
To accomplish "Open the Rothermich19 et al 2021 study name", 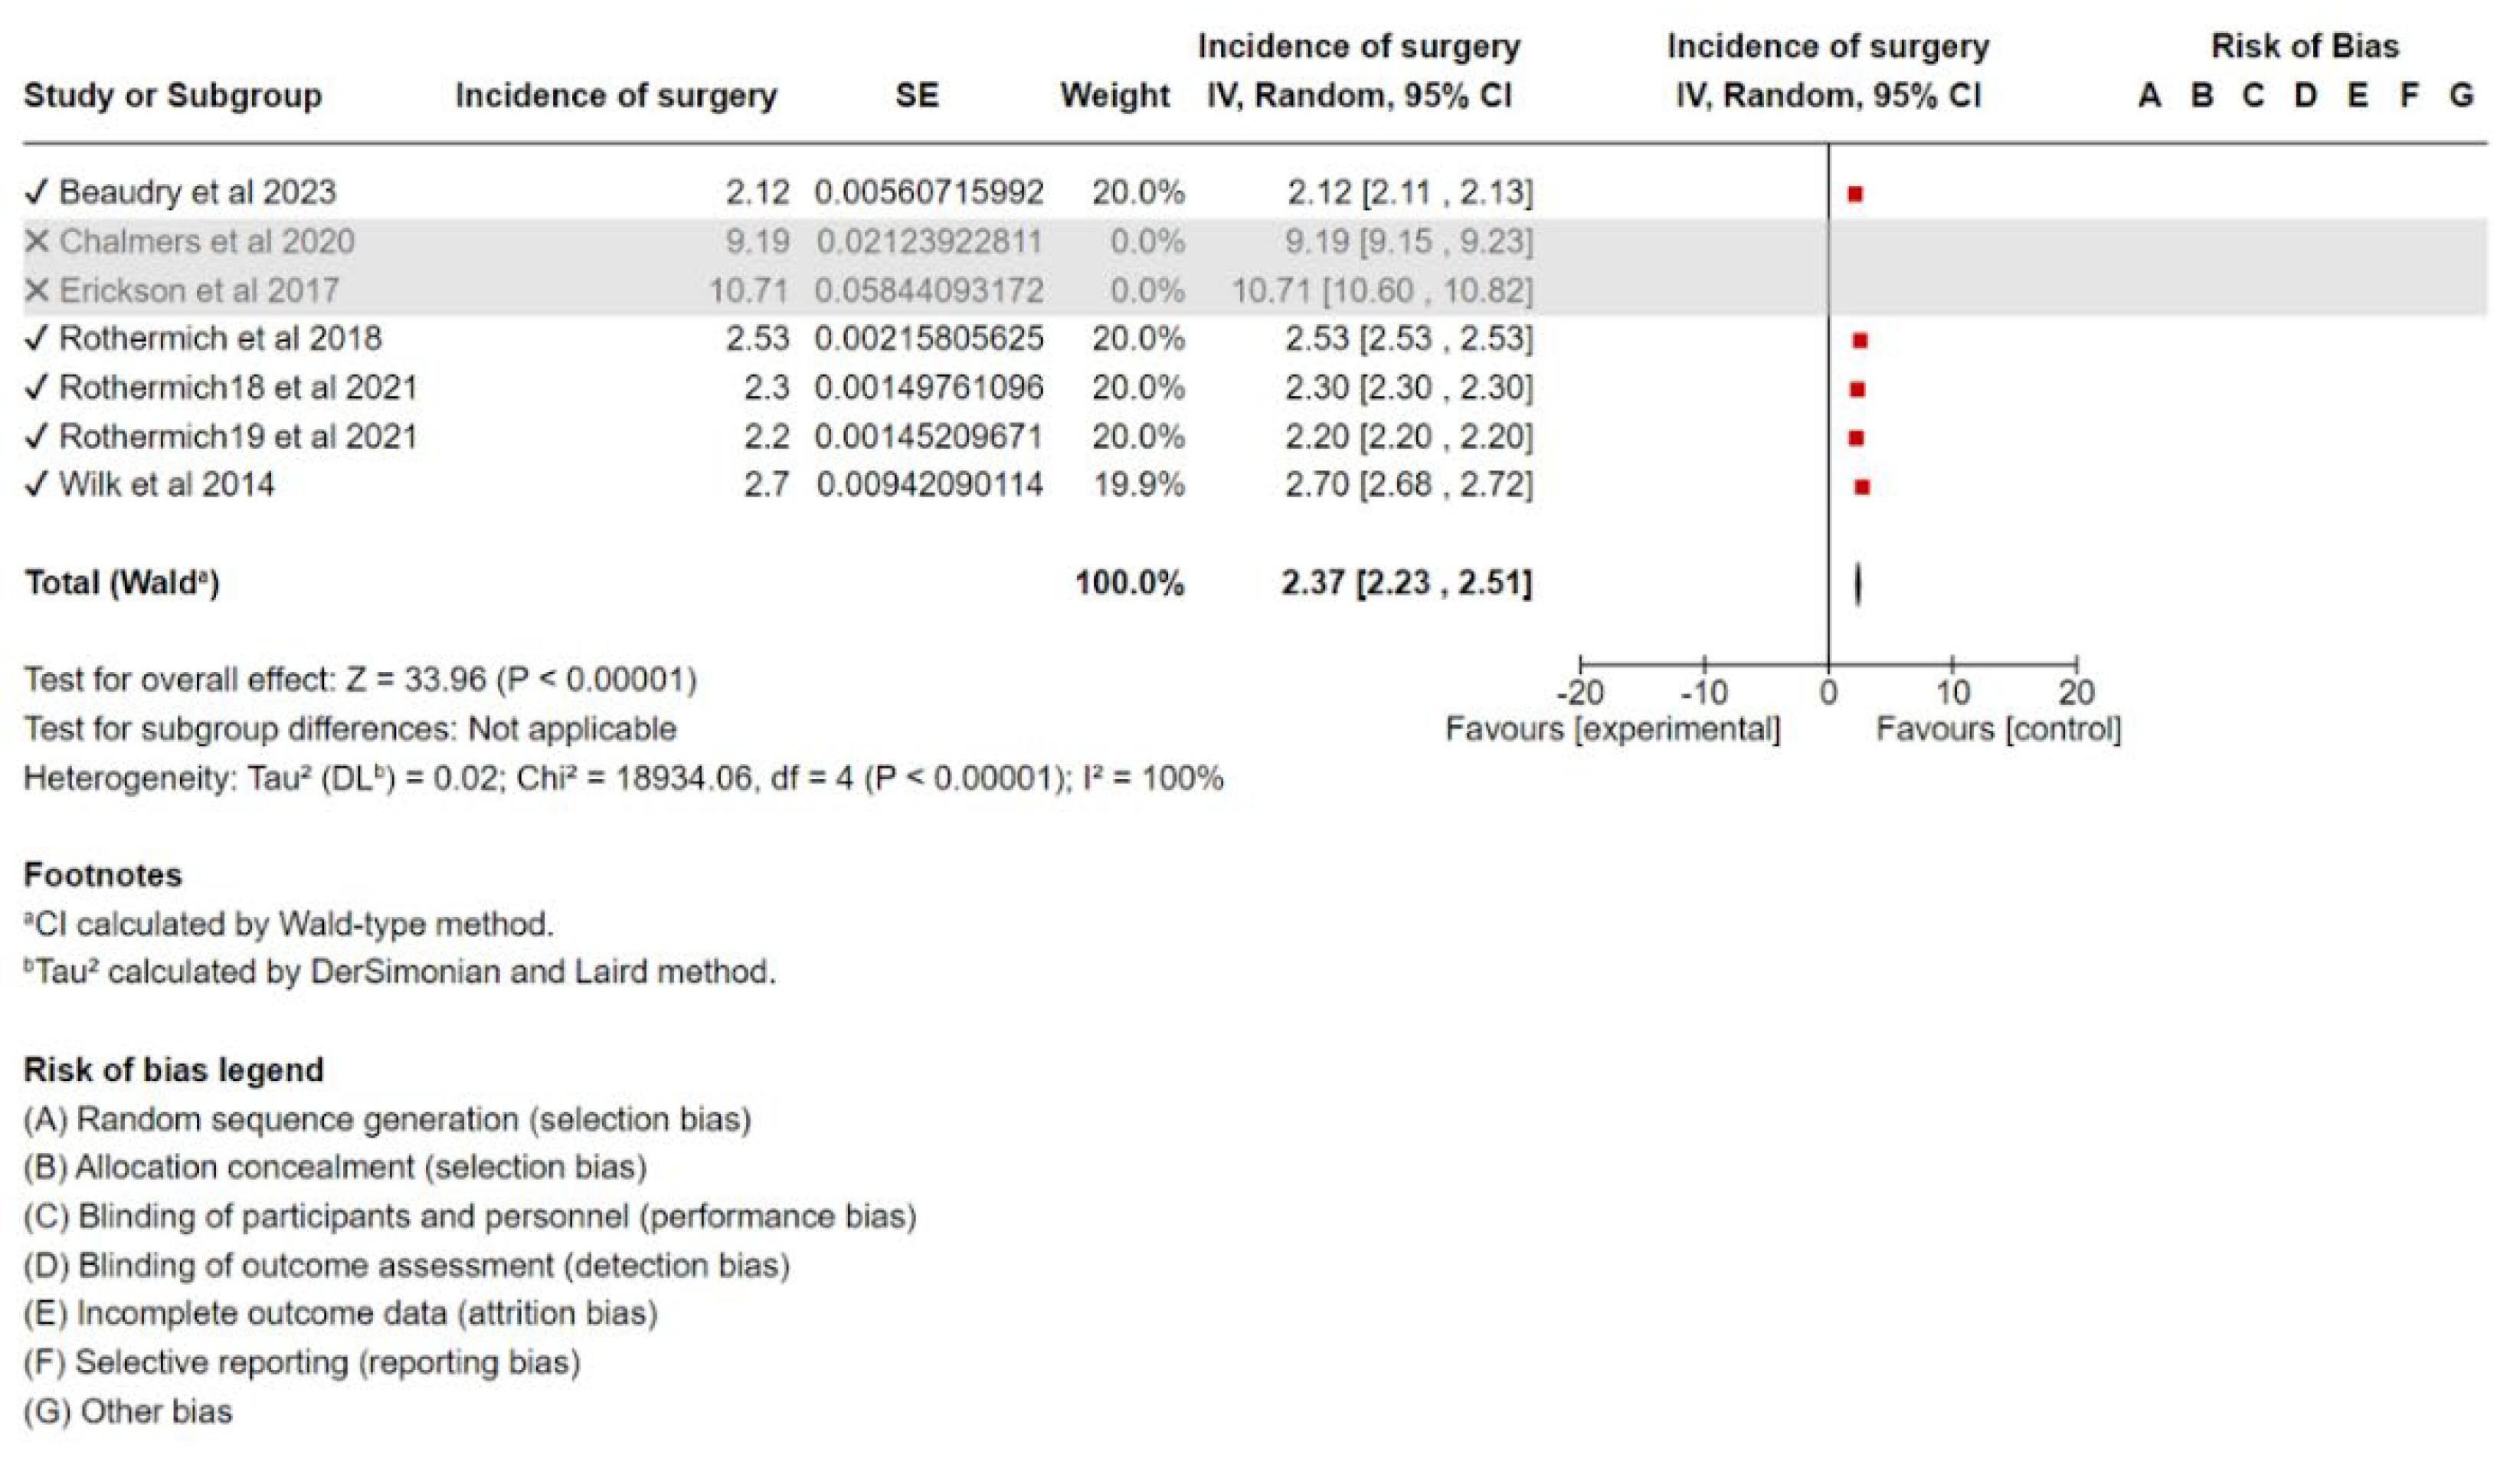I will click(238, 436).
